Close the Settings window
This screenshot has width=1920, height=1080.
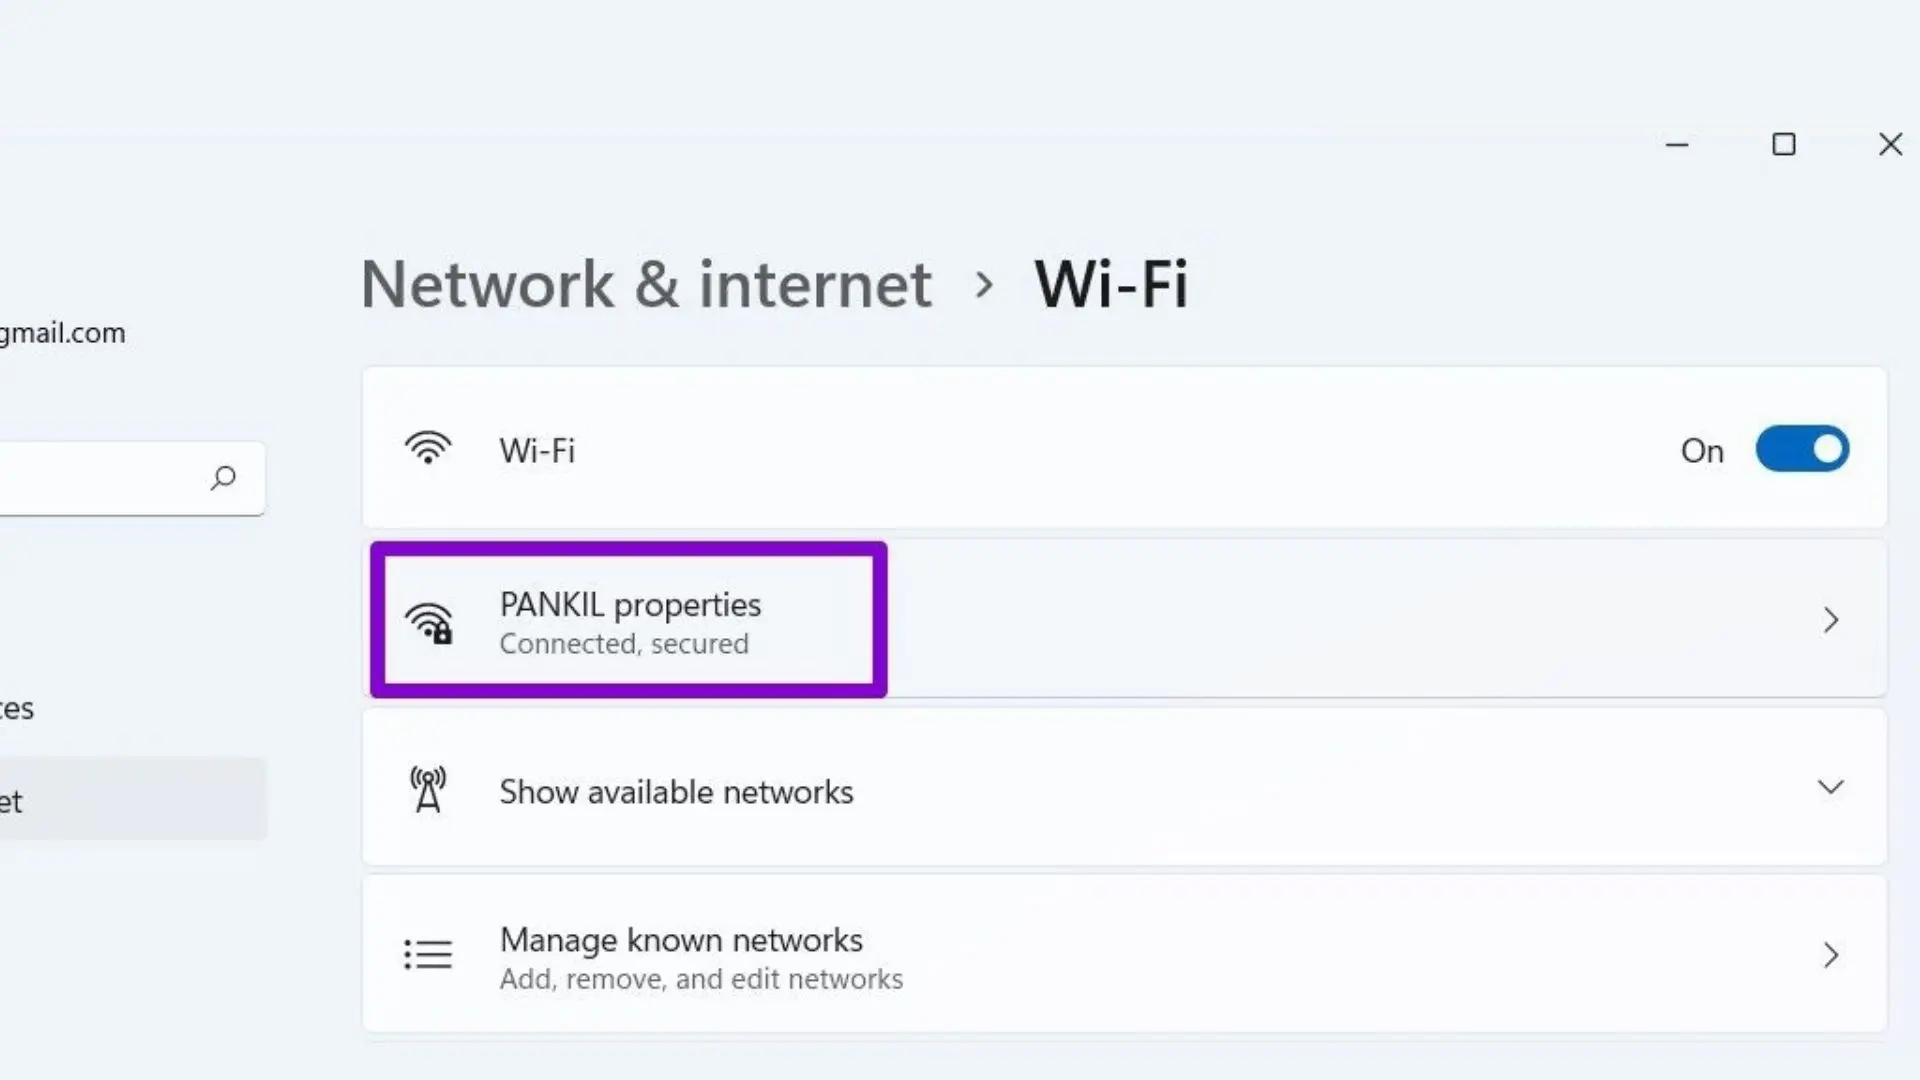1890,145
